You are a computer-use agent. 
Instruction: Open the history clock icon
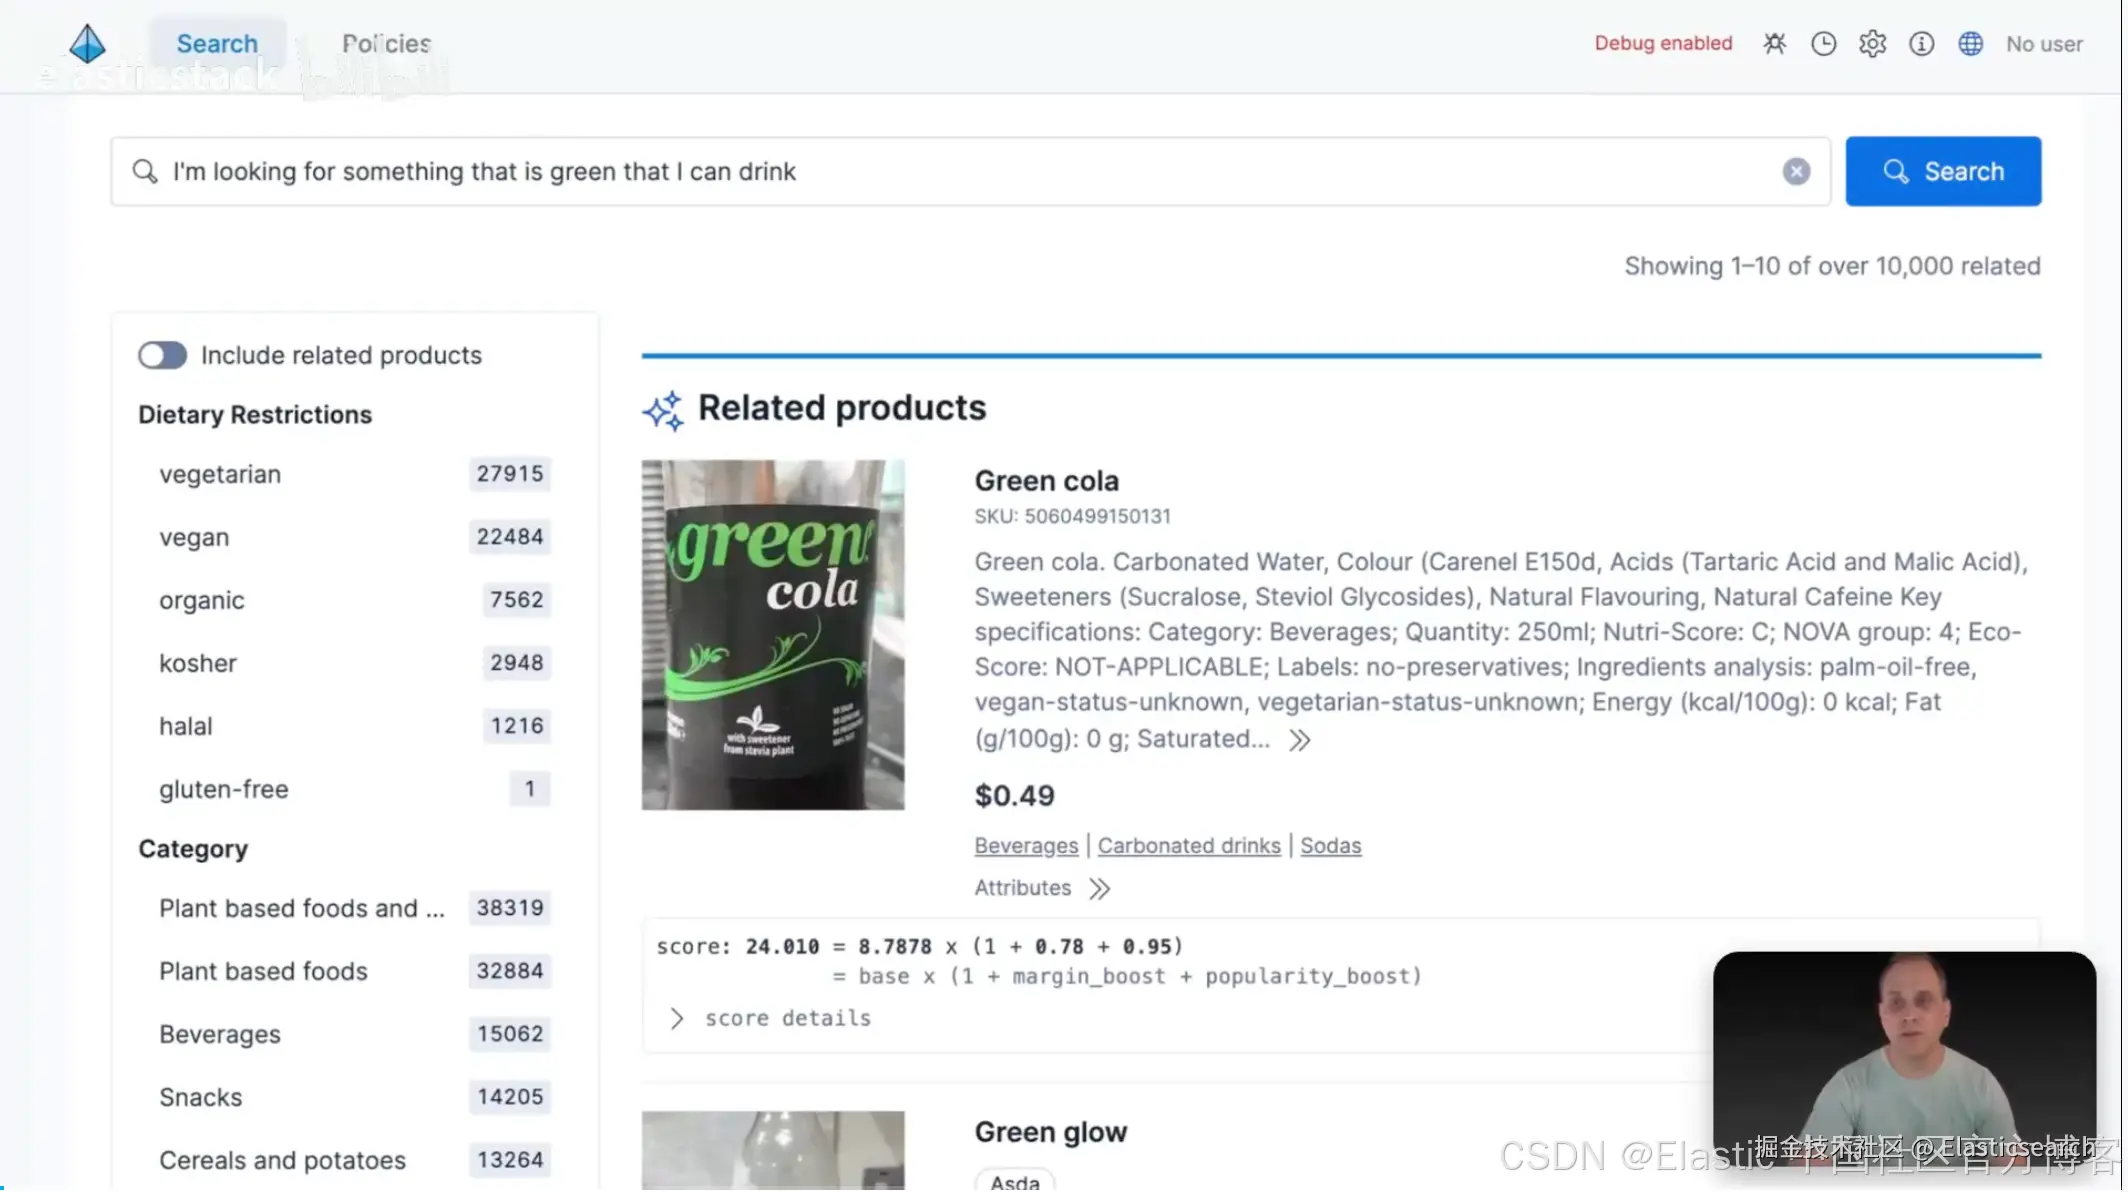point(1824,43)
